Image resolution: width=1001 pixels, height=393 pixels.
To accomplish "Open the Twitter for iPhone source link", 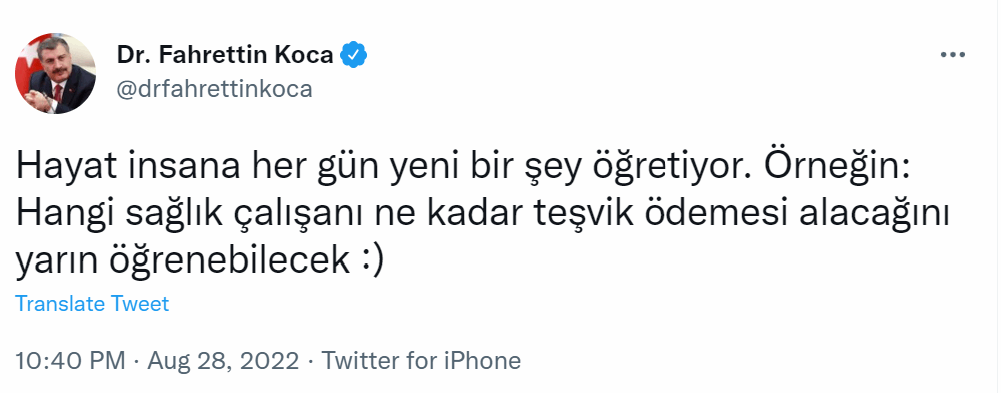I will (x=421, y=361).
